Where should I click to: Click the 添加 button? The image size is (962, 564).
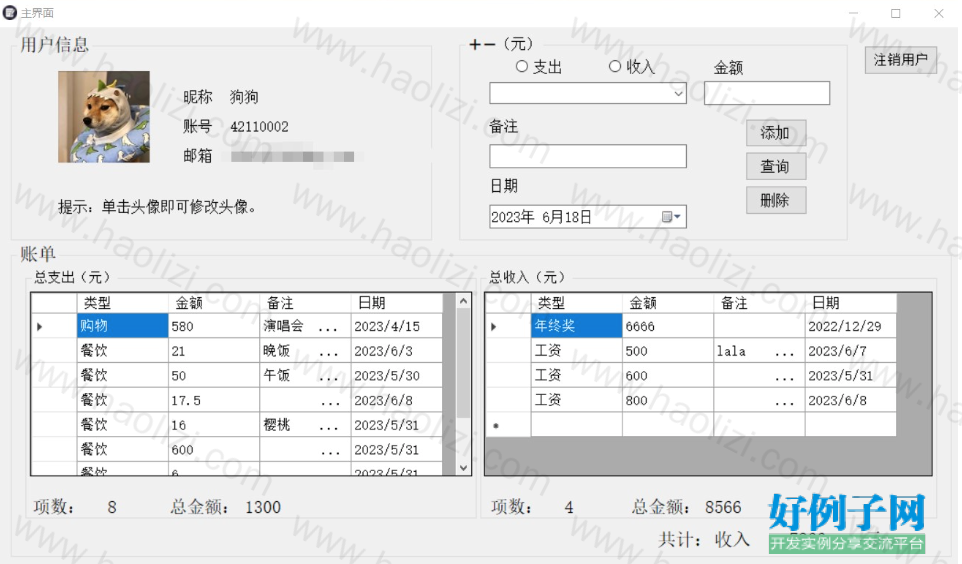coord(775,133)
